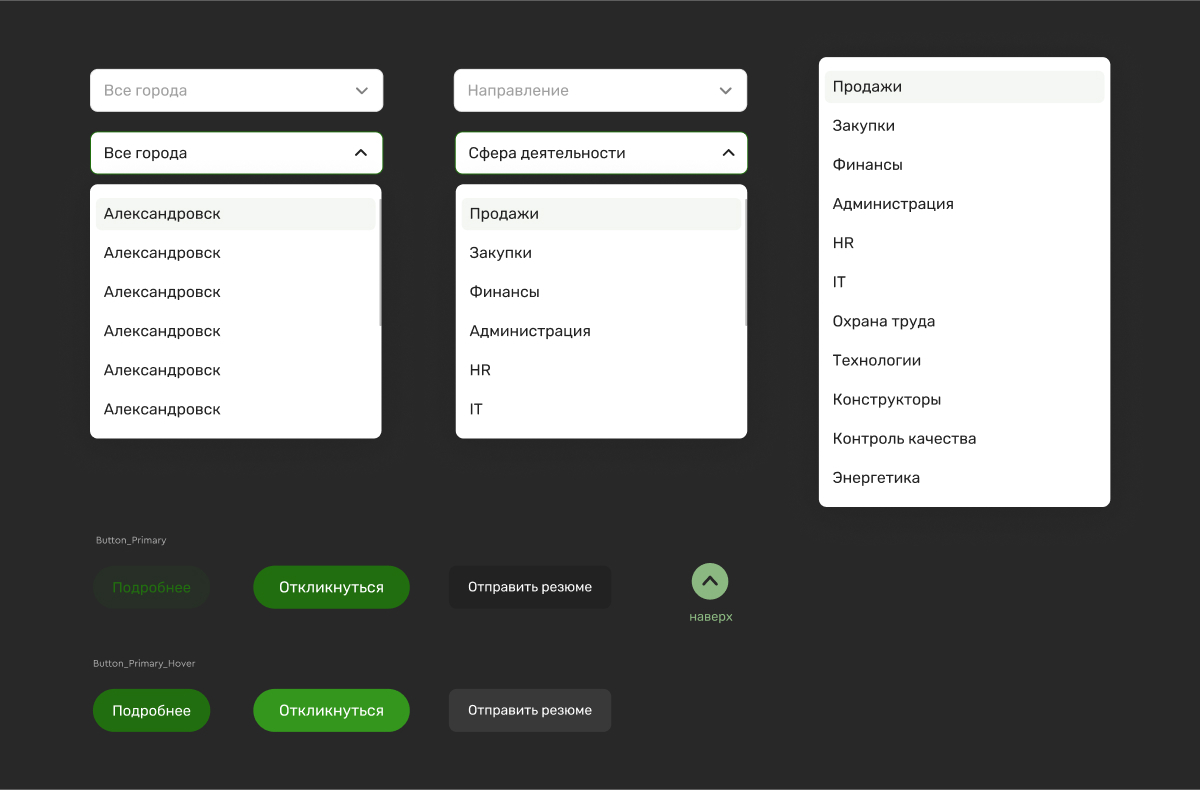Choose 'Закупки' in the middle dropdown list

(x=601, y=253)
